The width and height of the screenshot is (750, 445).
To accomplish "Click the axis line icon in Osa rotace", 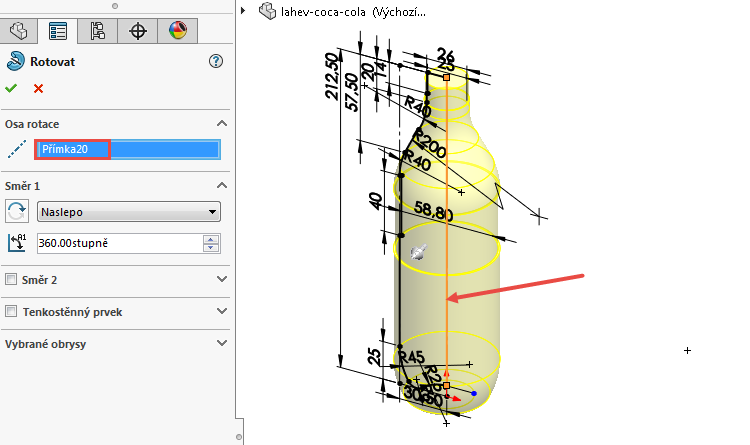I will [17, 149].
